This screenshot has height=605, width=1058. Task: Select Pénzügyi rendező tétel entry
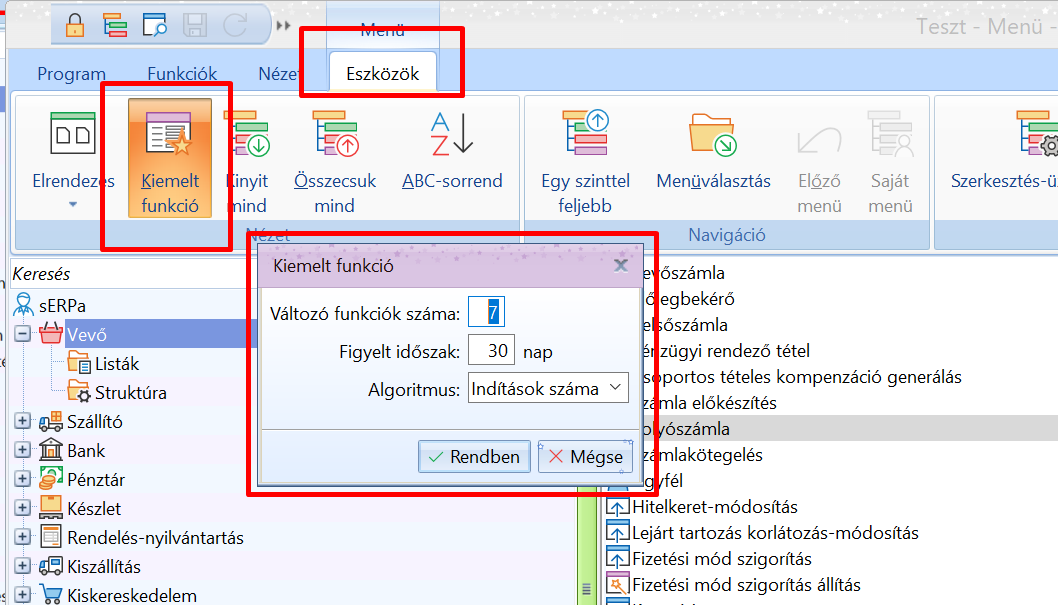pos(725,351)
